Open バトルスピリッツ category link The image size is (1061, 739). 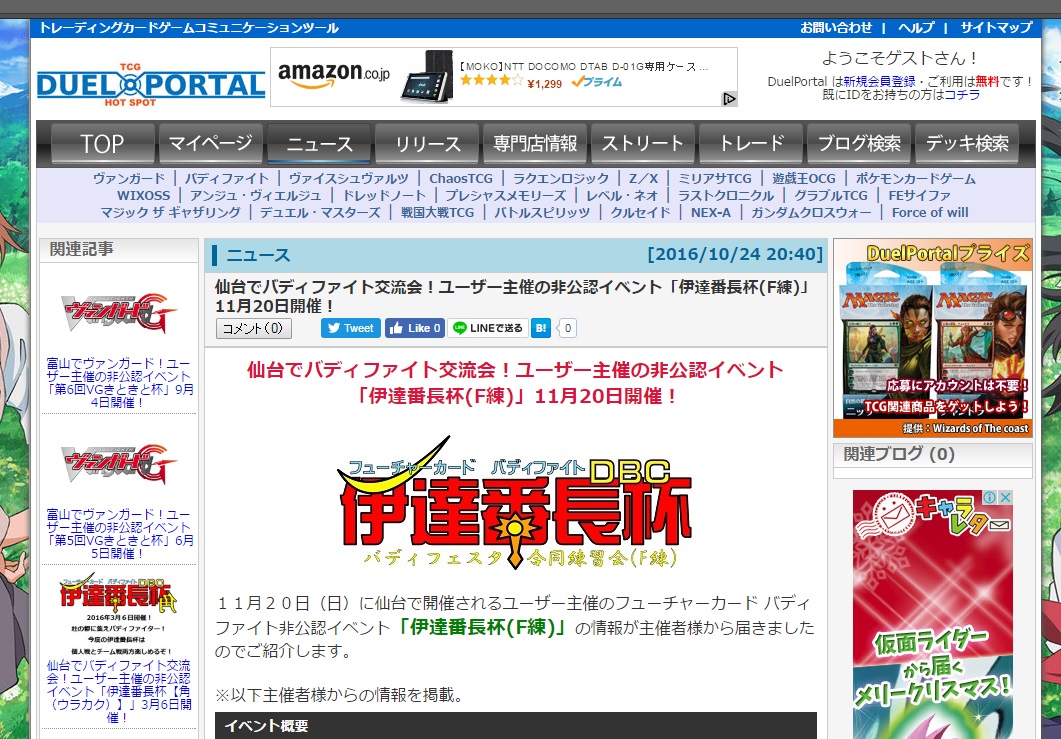(x=542, y=212)
